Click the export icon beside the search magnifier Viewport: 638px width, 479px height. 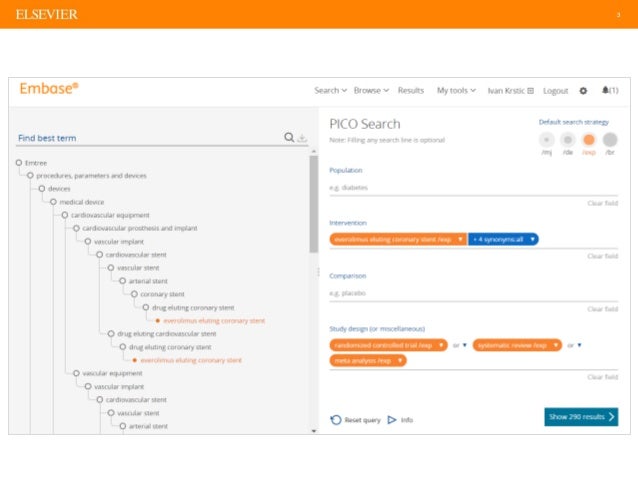pyautogui.click(x=302, y=138)
